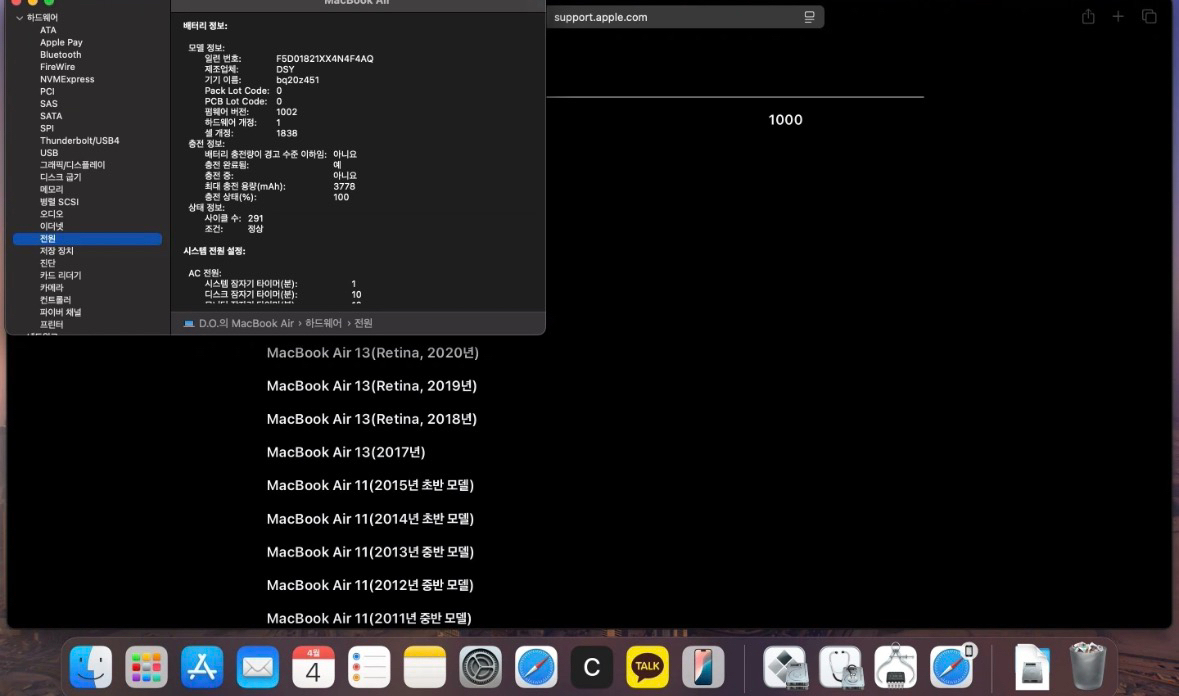Open MacBook Air 11(2015년 초반 모델) link
The height and width of the screenshot is (696, 1179).
click(x=370, y=486)
